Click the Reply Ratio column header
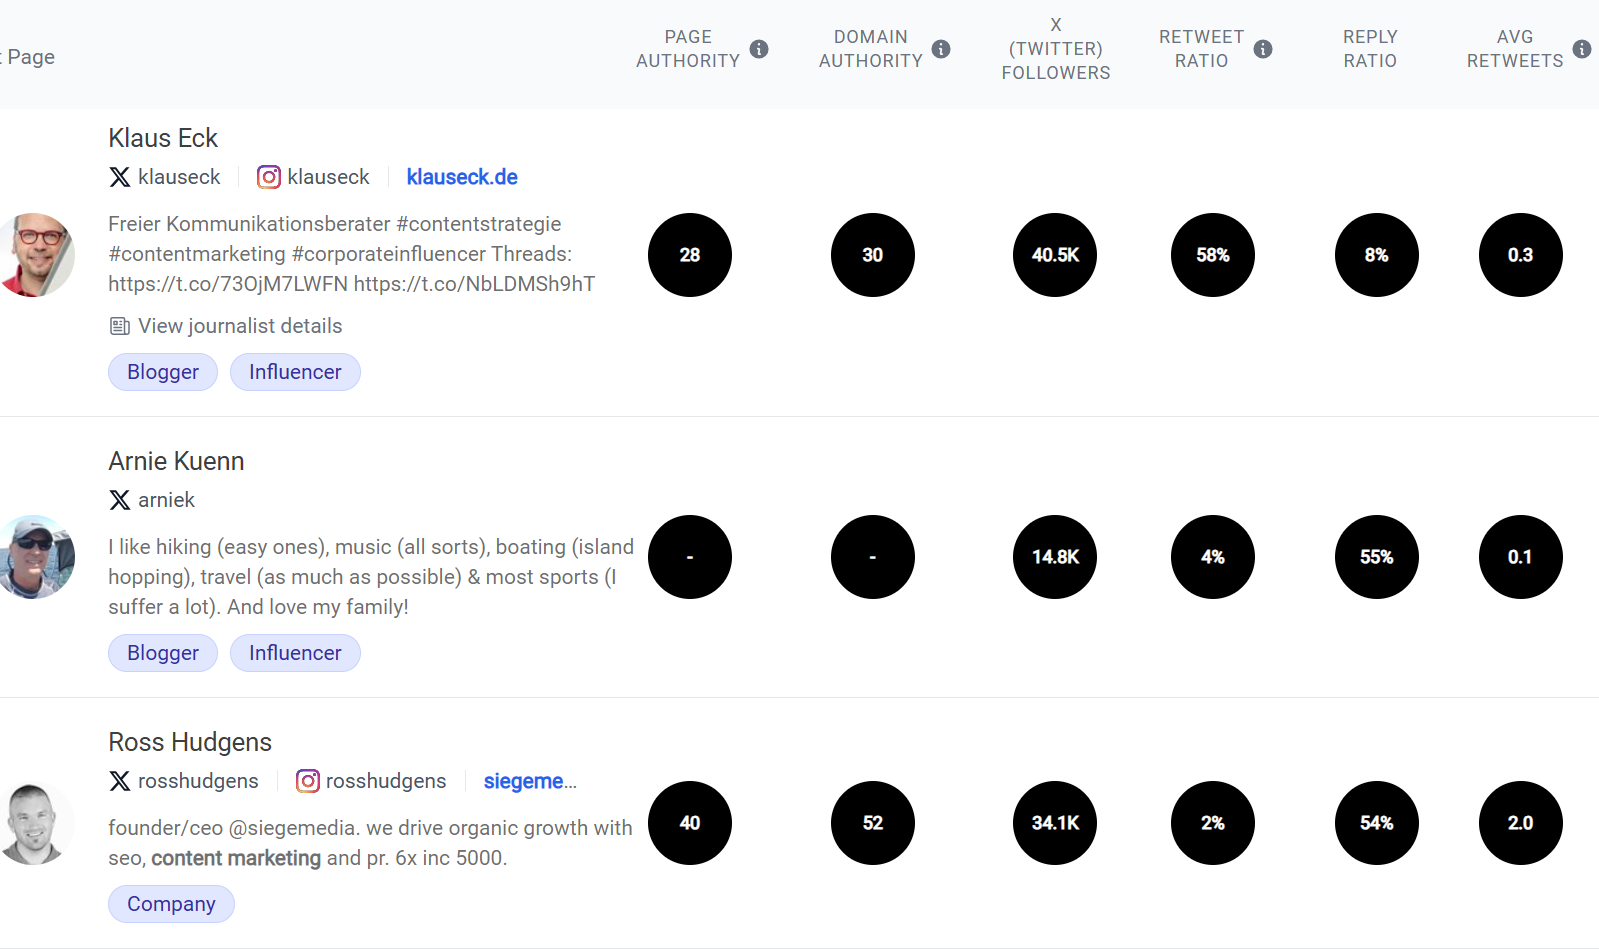 1369,48
